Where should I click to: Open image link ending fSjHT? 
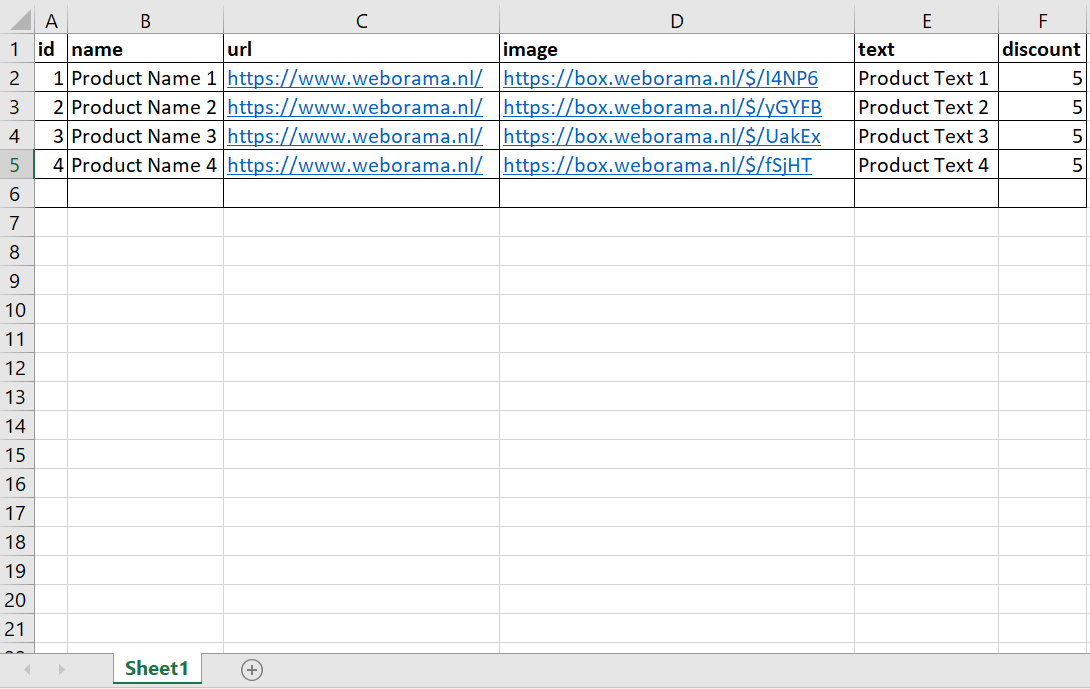[658, 165]
